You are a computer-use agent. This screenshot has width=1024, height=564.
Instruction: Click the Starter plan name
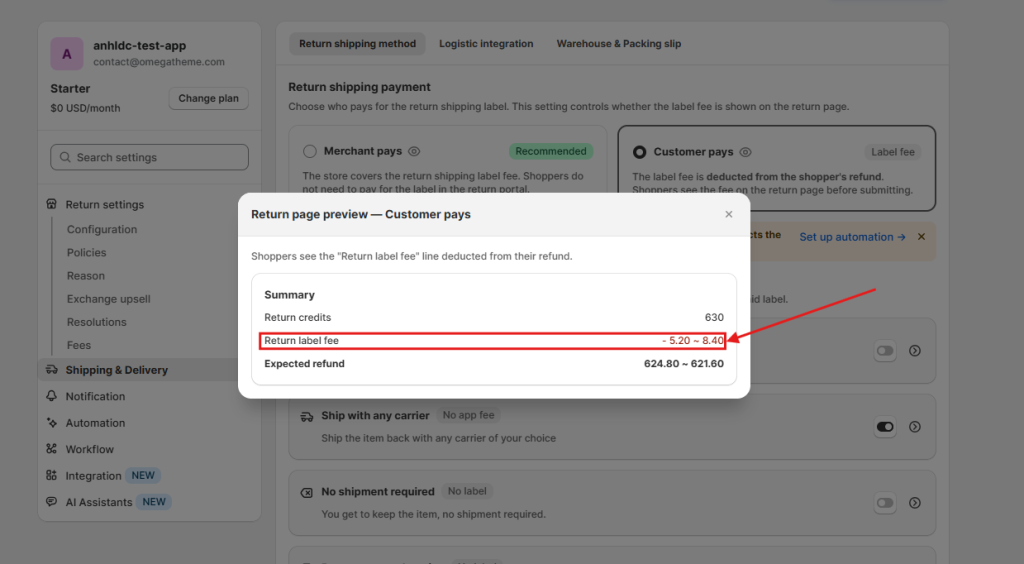pyautogui.click(x=70, y=89)
